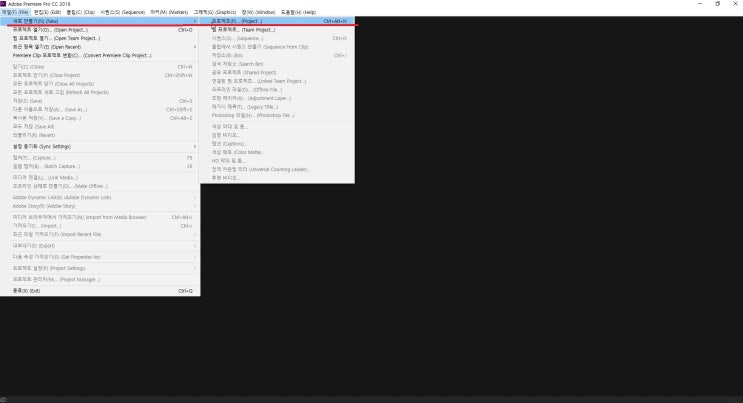The height and width of the screenshot is (403, 743).
Task: Click Close All Projects entry
Action: click(100, 84)
